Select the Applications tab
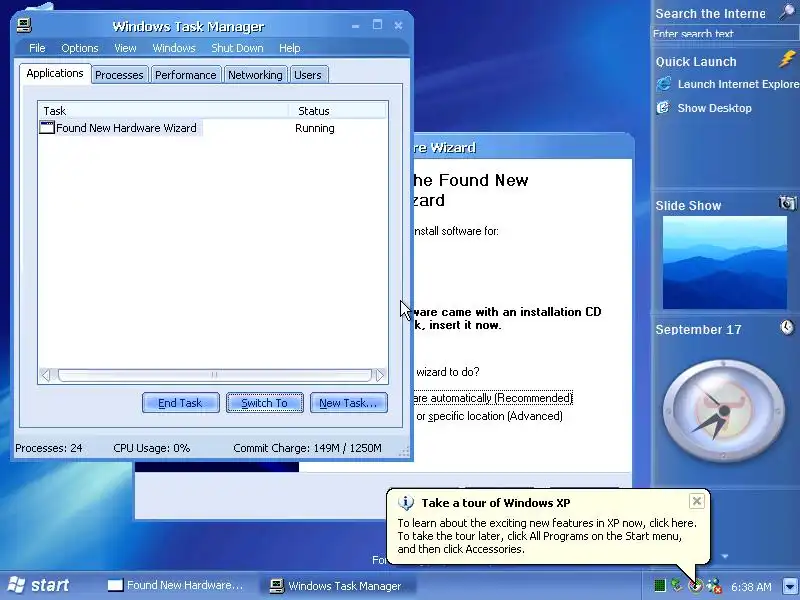The height and width of the screenshot is (600, 800). tap(55, 73)
